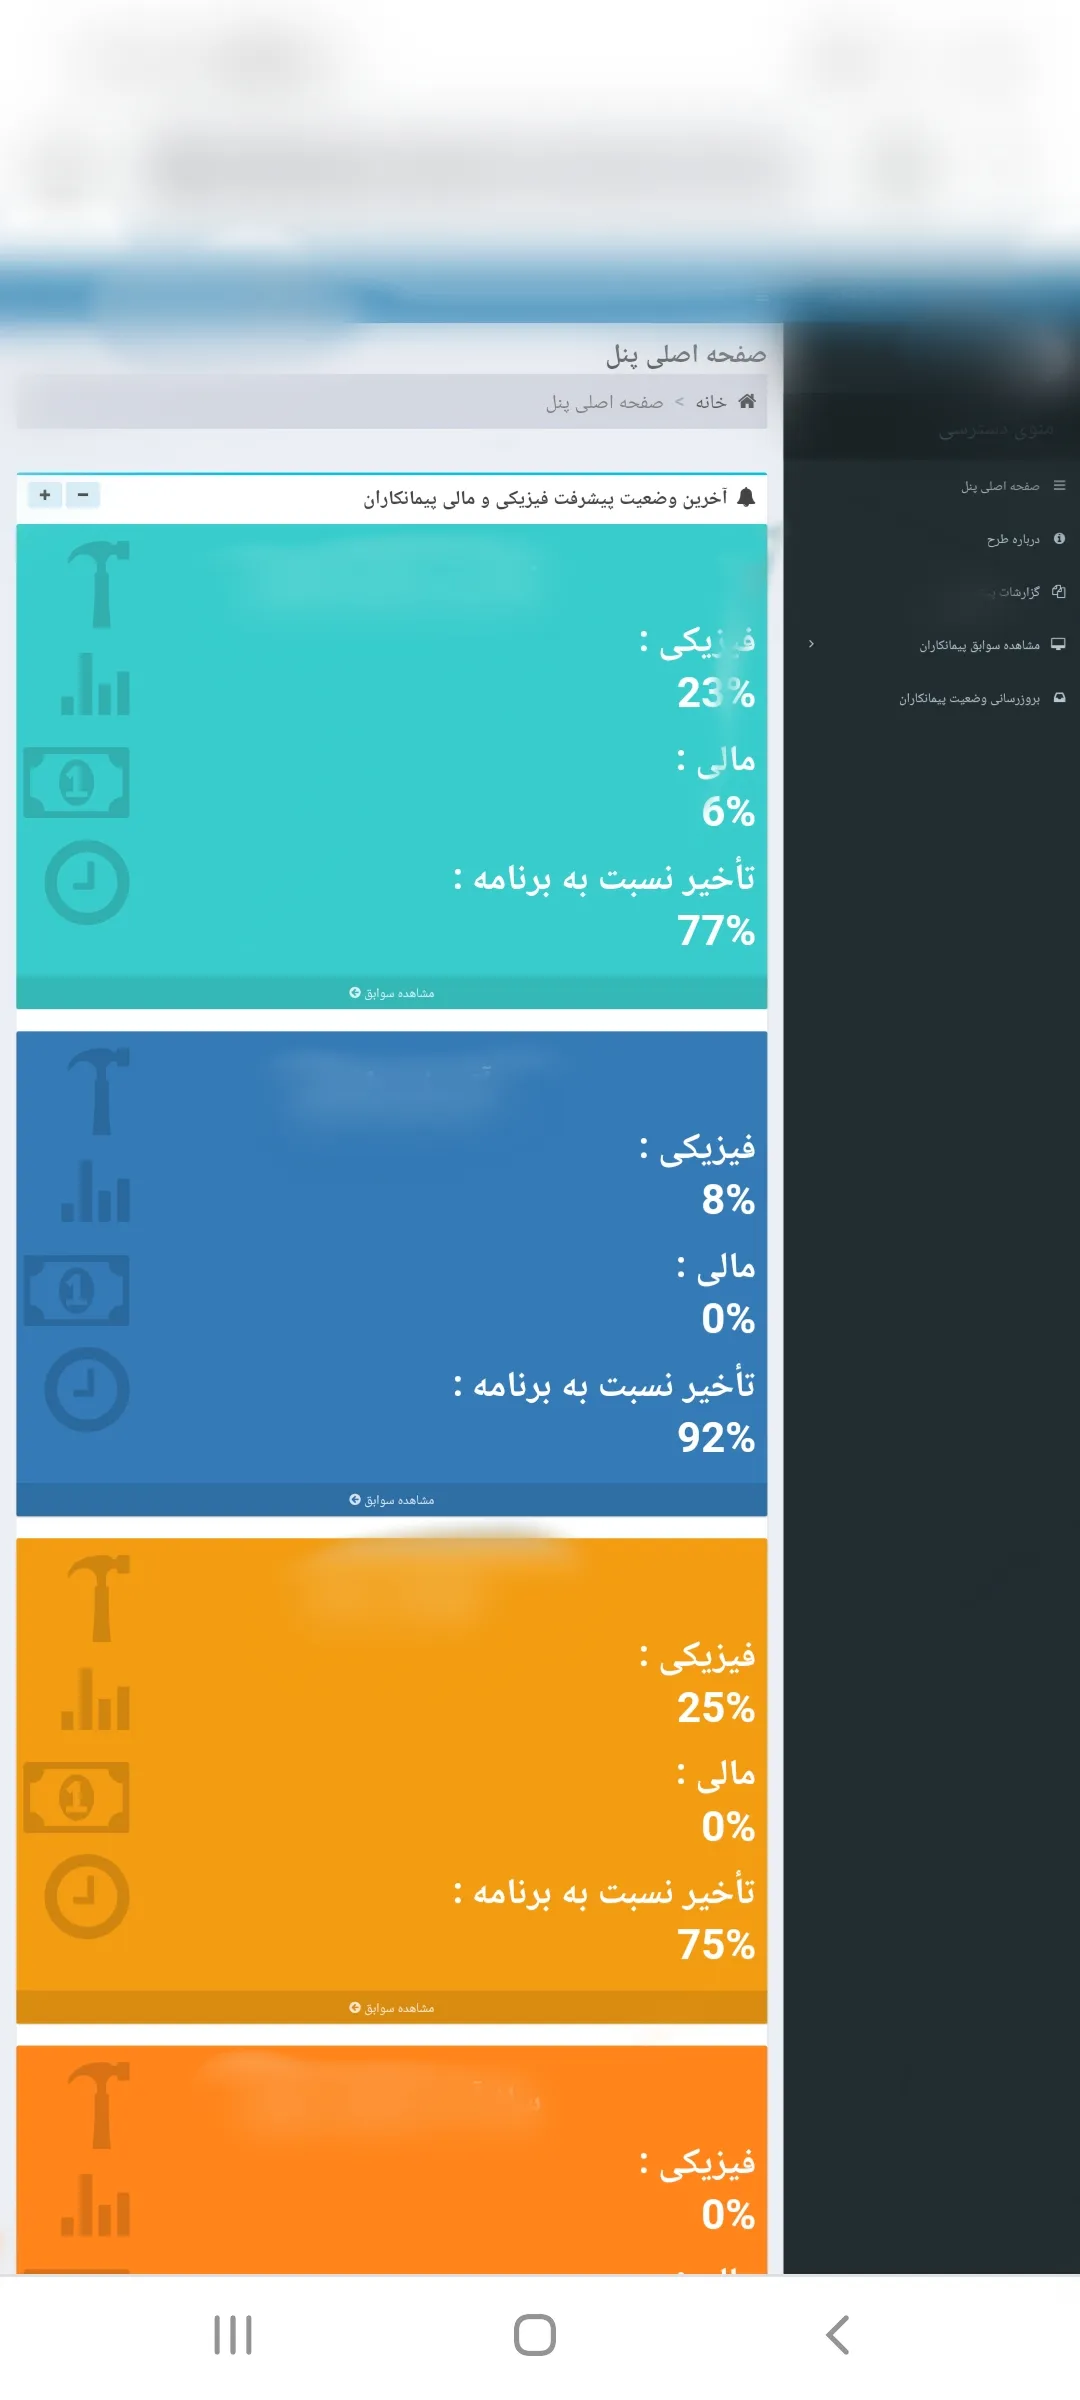Click the monitor icon beside مشاهده سوابق پیمانکاران
This screenshot has width=1080, height=2400.
1058,644
